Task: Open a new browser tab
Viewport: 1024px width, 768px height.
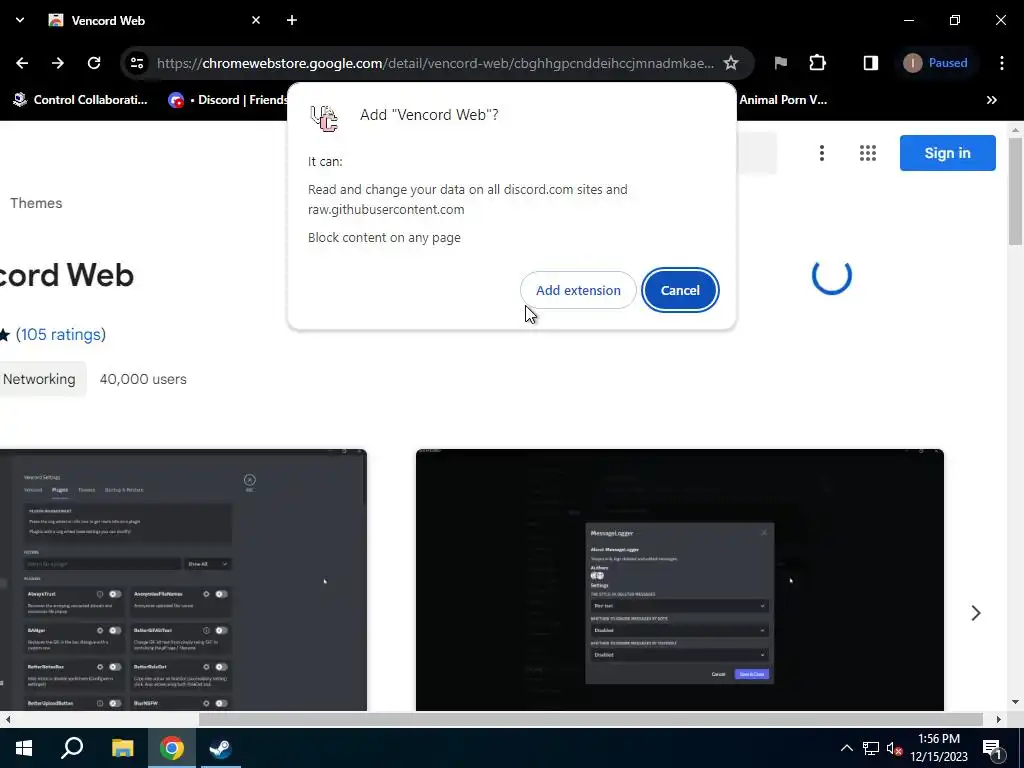Action: pos(292,20)
